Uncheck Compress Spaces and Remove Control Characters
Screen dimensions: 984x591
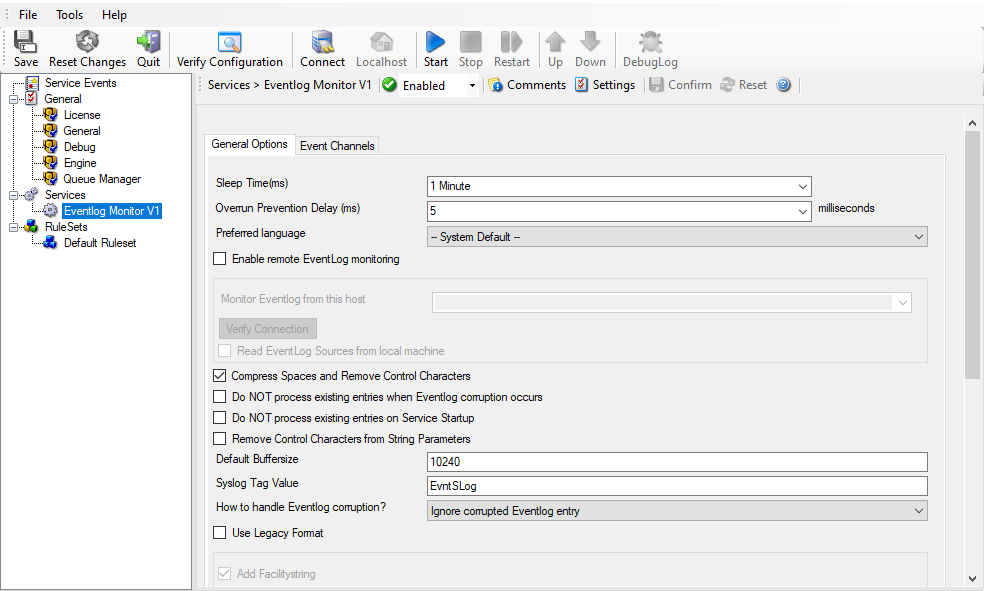(x=220, y=376)
